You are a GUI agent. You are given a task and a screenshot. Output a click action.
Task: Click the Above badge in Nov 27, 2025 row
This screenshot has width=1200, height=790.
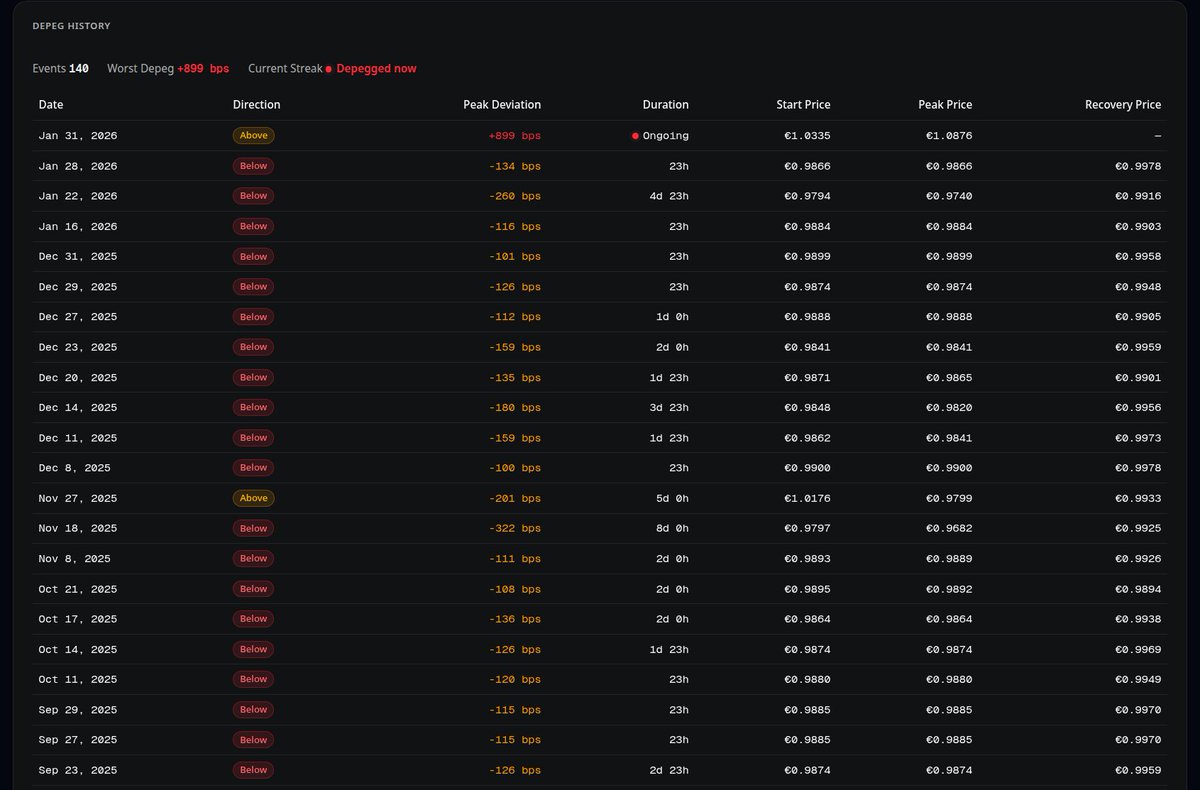coord(253,498)
